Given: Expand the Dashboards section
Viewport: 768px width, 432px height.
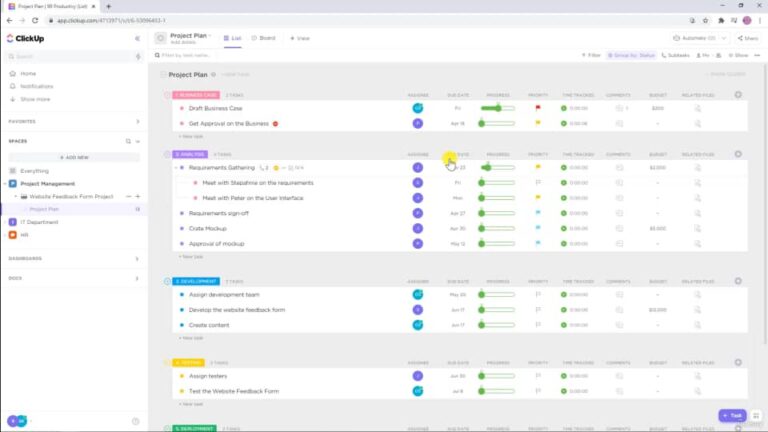Looking at the screenshot, I should [x=137, y=258].
